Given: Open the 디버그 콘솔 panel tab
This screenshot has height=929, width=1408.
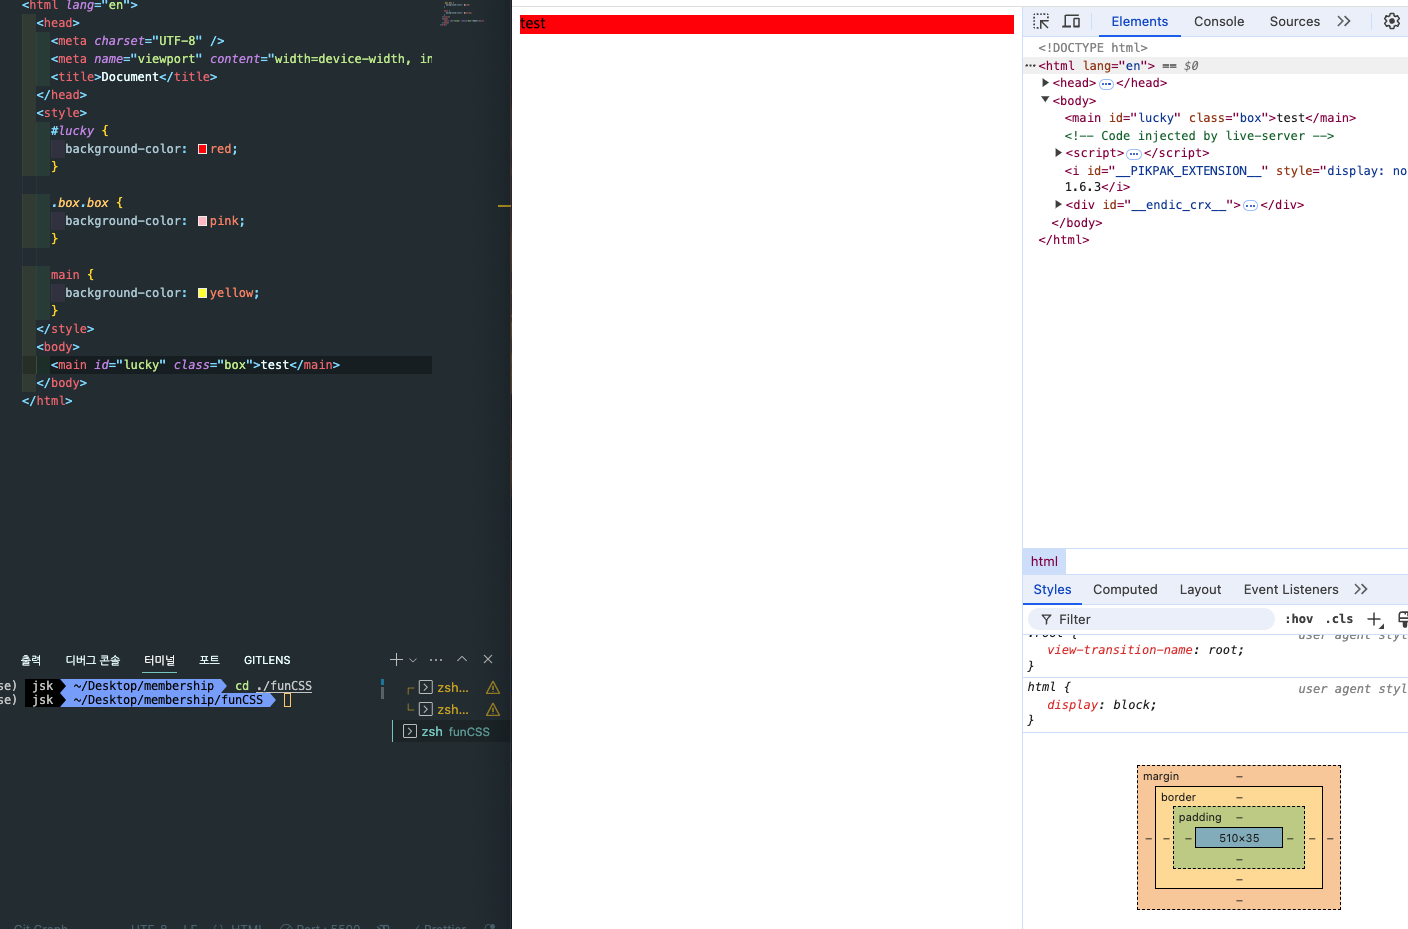Looking at the screenshot, I should (x=92, y=660).
